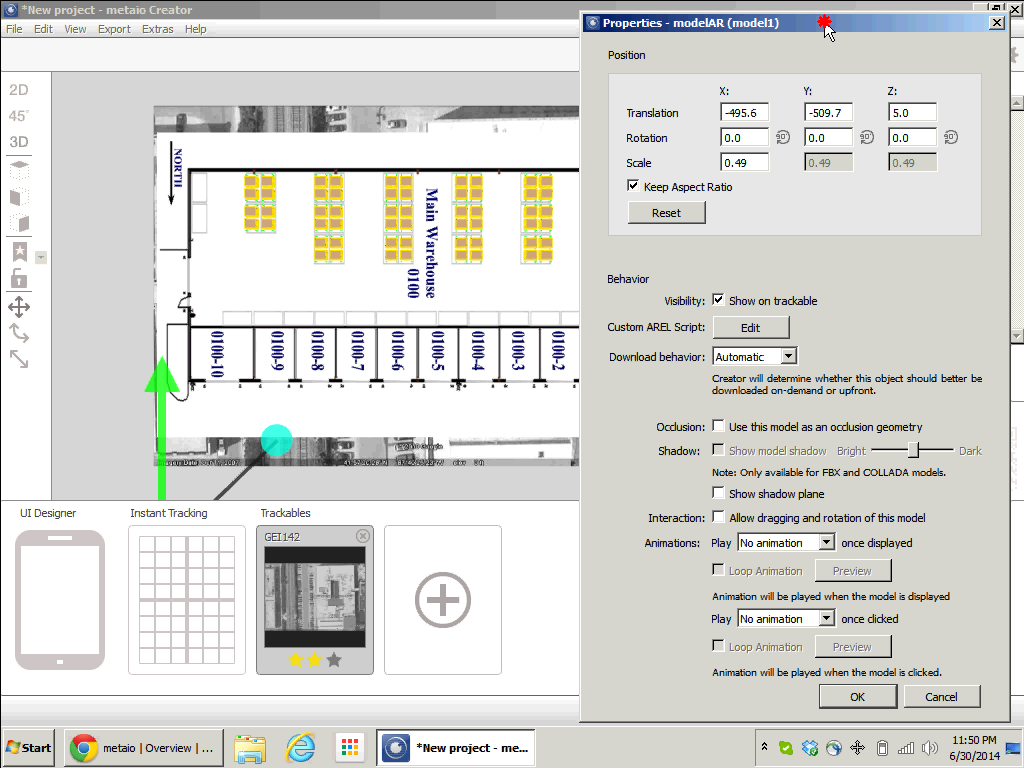The width and height of the screenshot is (1024, 768).
Task: Click the 90° rotate button for X rotation
Action: tap(783, 138)
